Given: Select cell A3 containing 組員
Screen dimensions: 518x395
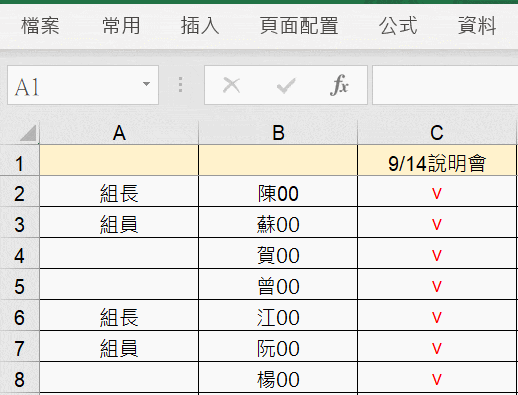Looking at the screenshot, I should click(x=119, y=222).
